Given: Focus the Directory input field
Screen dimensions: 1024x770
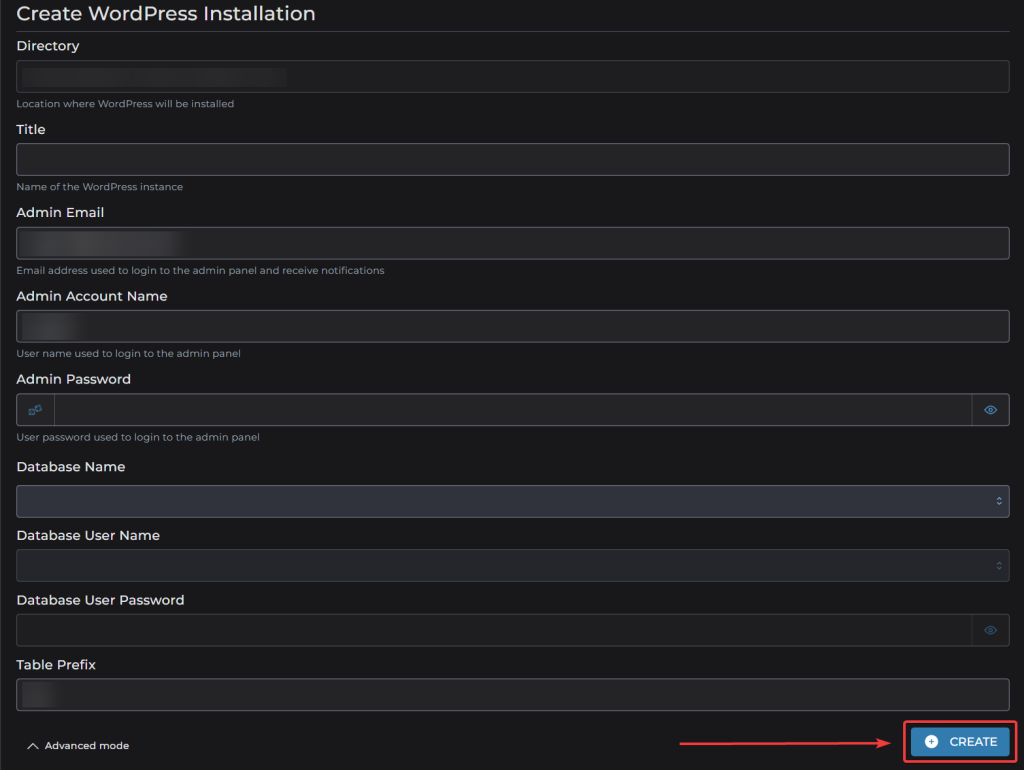Looking at the screenshot, I should coord(513,76).
